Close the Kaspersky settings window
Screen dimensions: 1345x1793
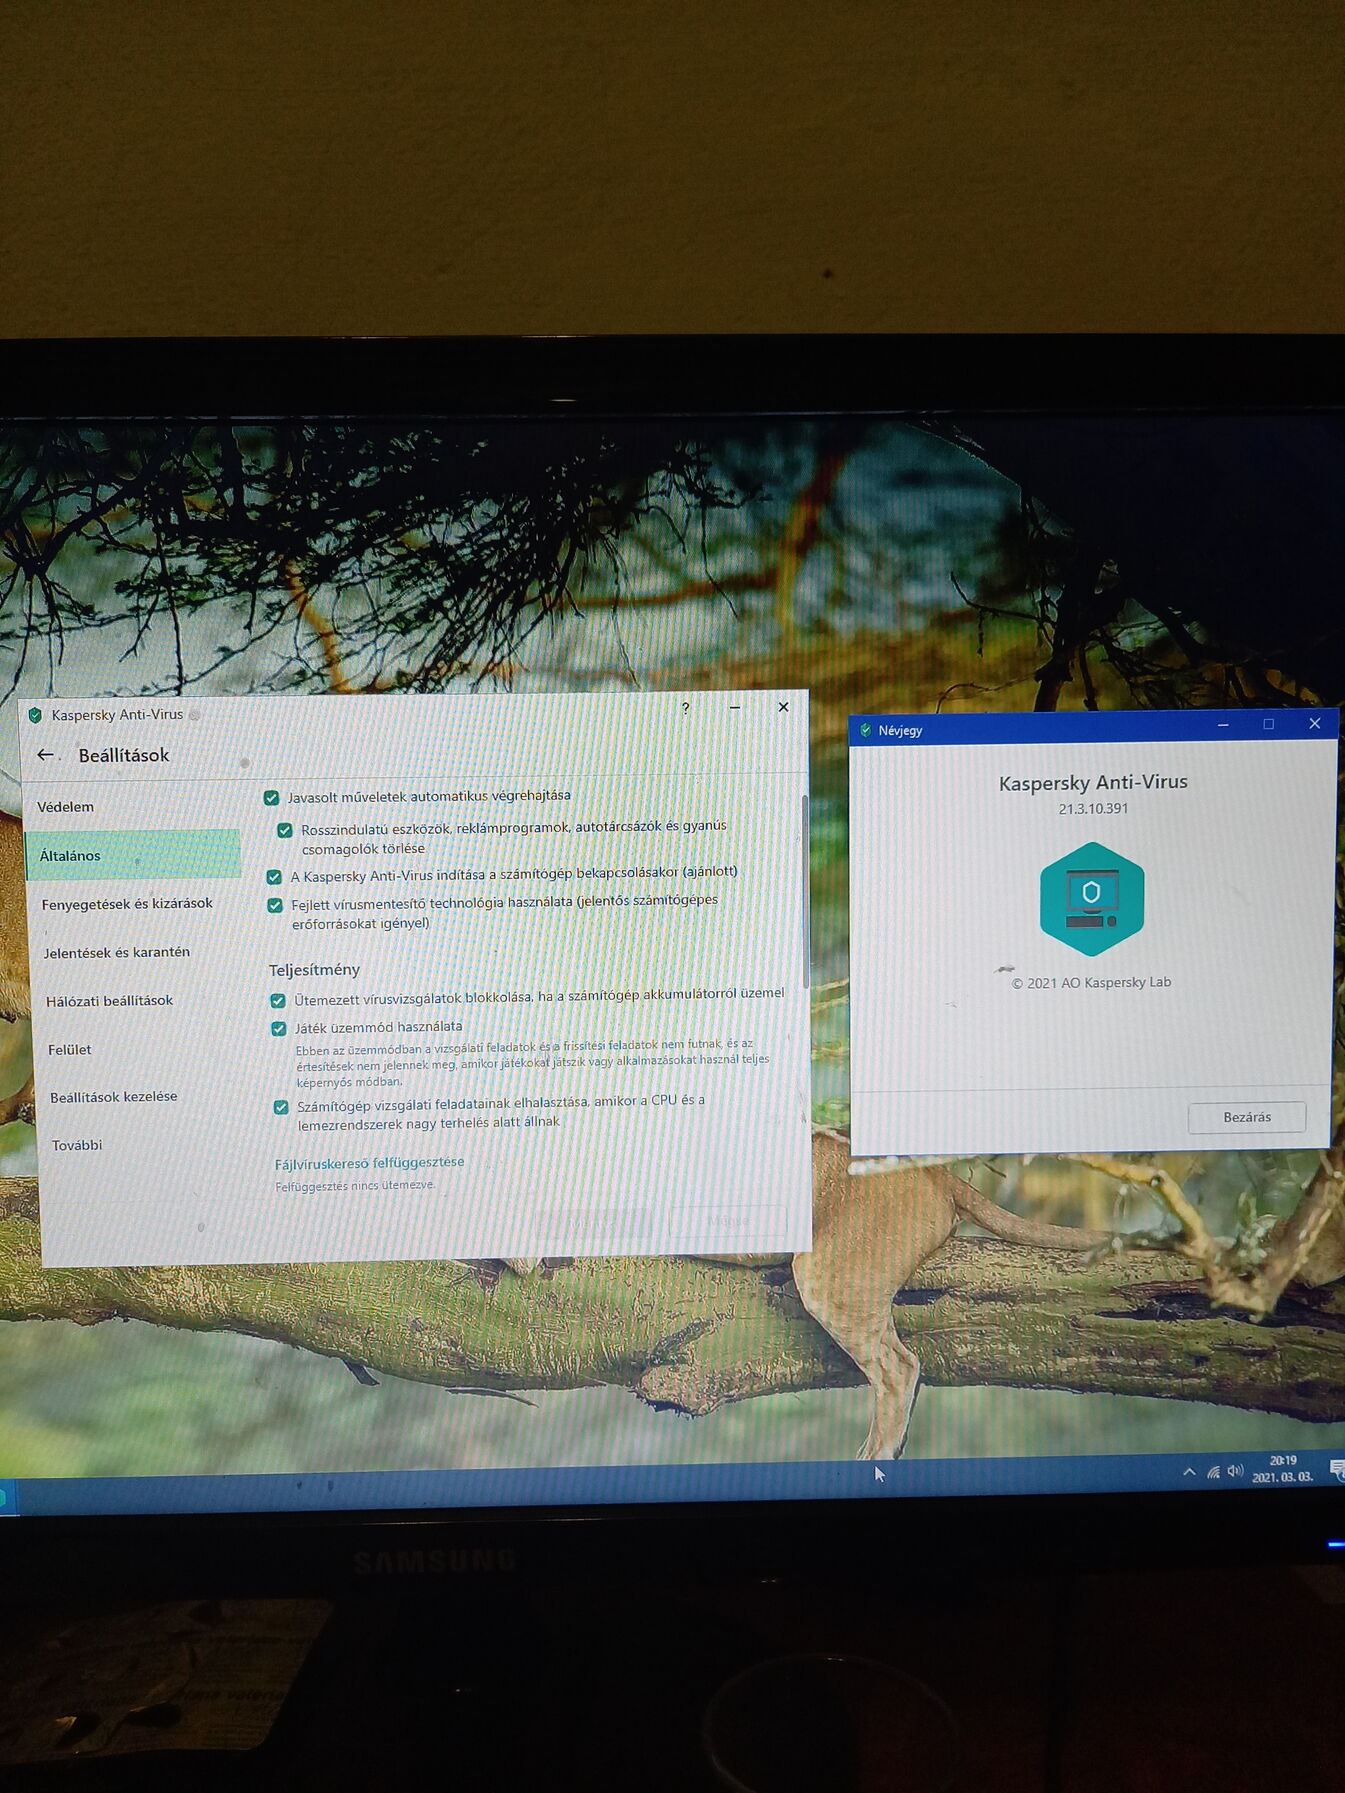tap(783, 706)
